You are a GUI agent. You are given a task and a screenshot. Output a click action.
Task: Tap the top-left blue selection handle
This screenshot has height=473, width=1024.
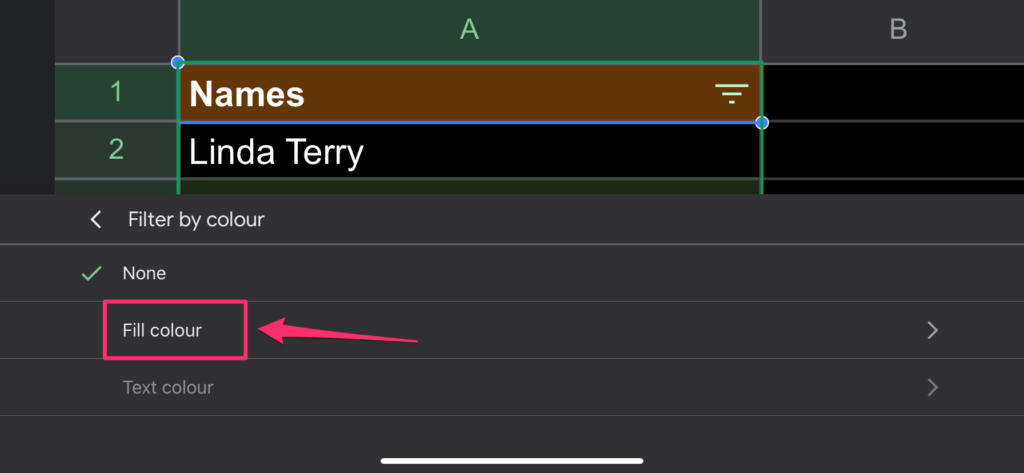click(x=178, y=63)
